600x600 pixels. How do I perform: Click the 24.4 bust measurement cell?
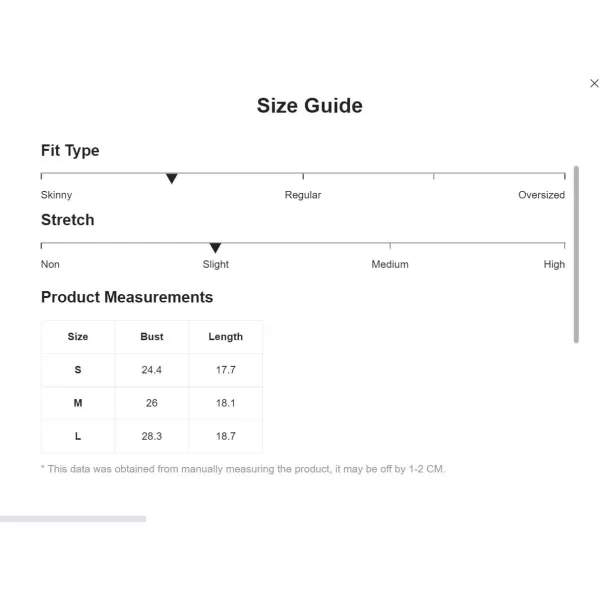(152, 370)
